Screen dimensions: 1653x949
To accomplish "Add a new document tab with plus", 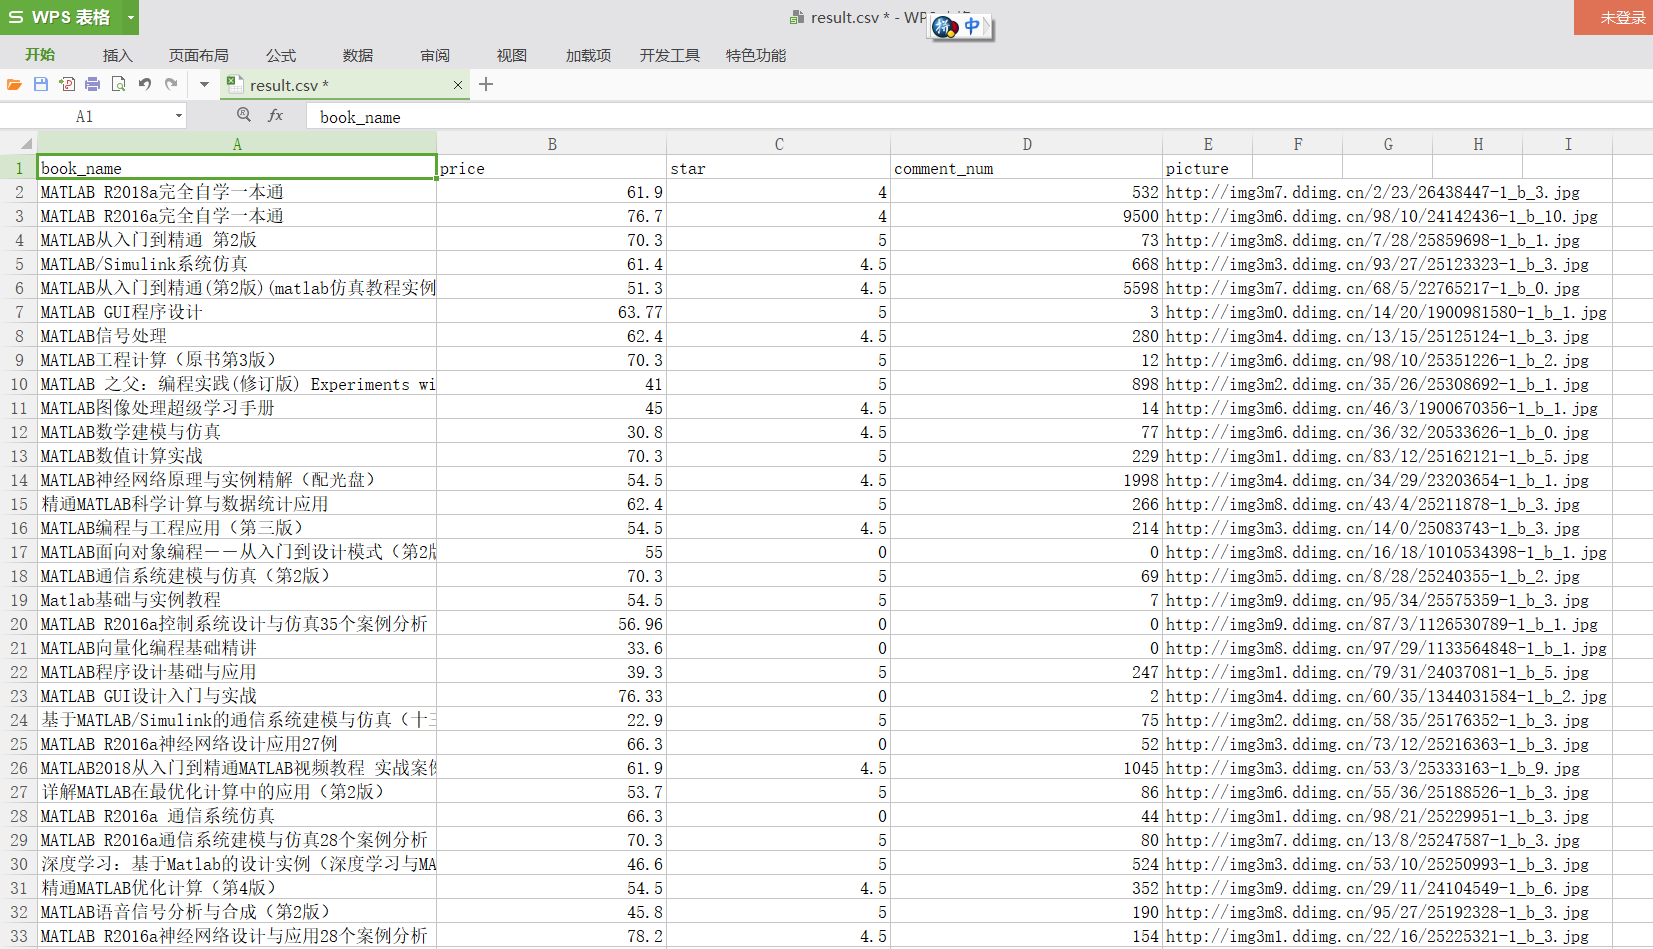I will click(x=486, y=84).
